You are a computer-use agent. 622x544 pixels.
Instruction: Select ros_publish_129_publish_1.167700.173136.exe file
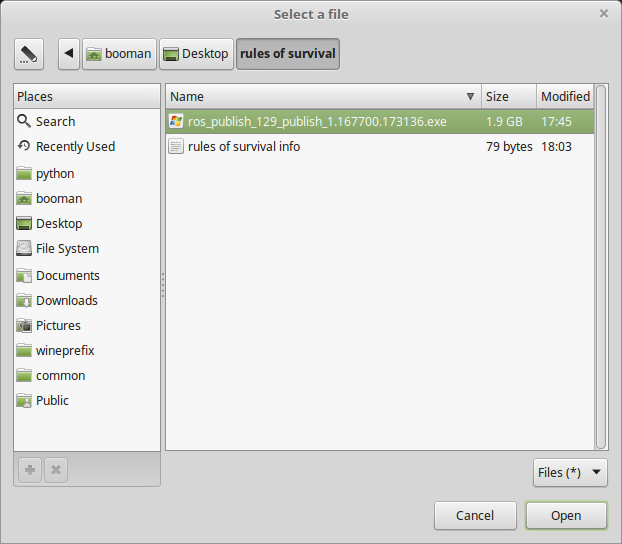(x=380, y=121)
